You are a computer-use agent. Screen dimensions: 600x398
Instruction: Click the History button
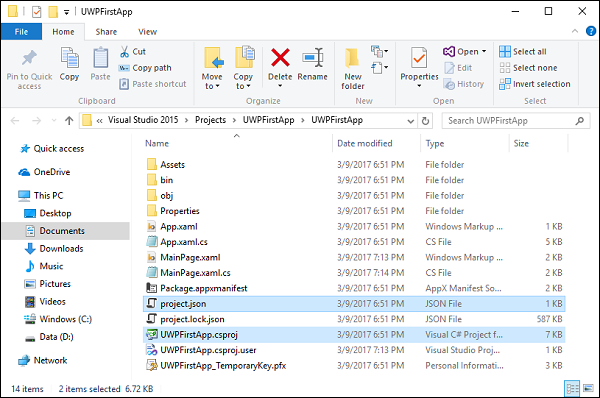coord(464,84)
